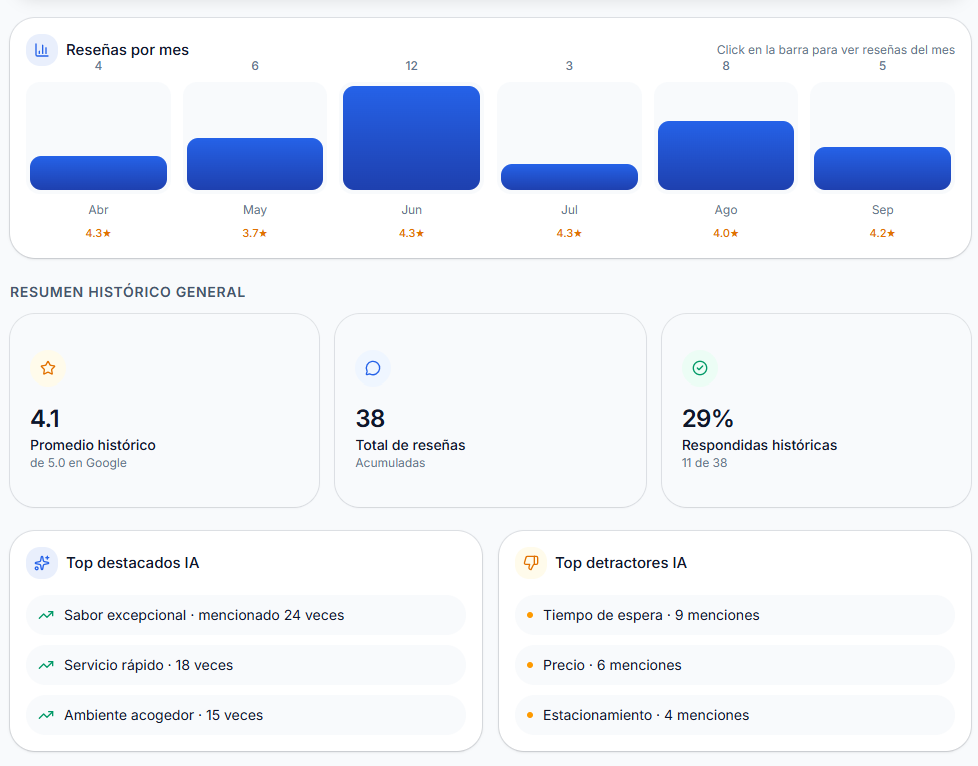This screenshot has width=978, height=766.
Task: Click the star icon above Promedio histórico
Action: (48, 368)
